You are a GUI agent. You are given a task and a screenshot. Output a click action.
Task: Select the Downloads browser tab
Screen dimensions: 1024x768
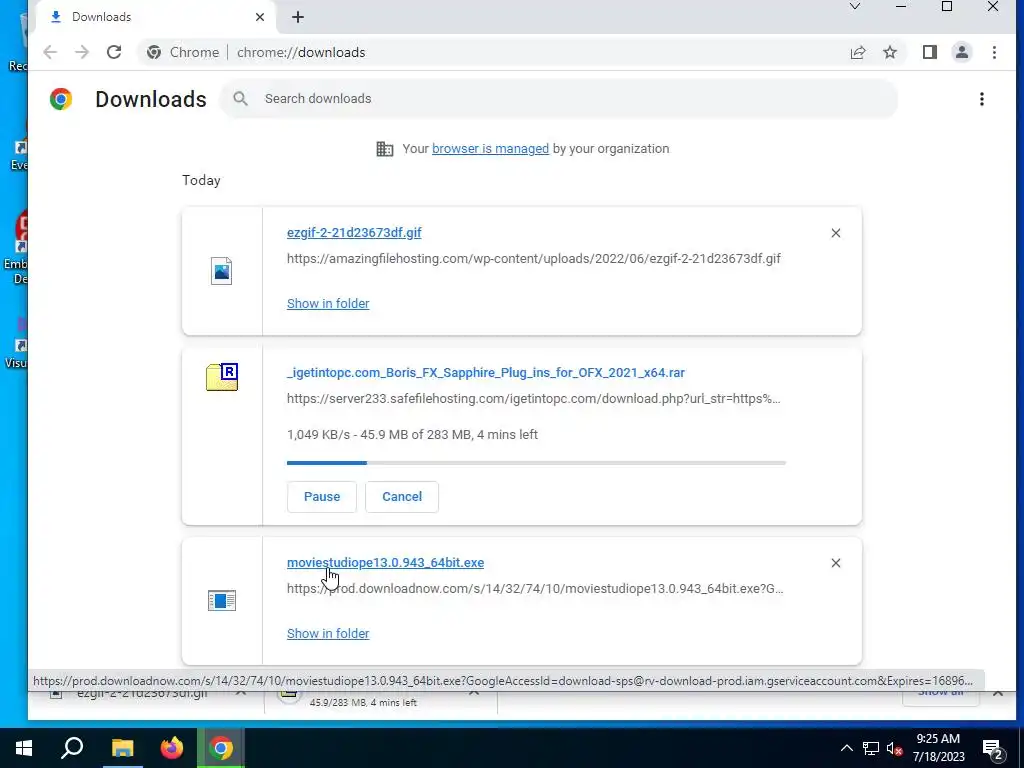(x=157, y=17)
